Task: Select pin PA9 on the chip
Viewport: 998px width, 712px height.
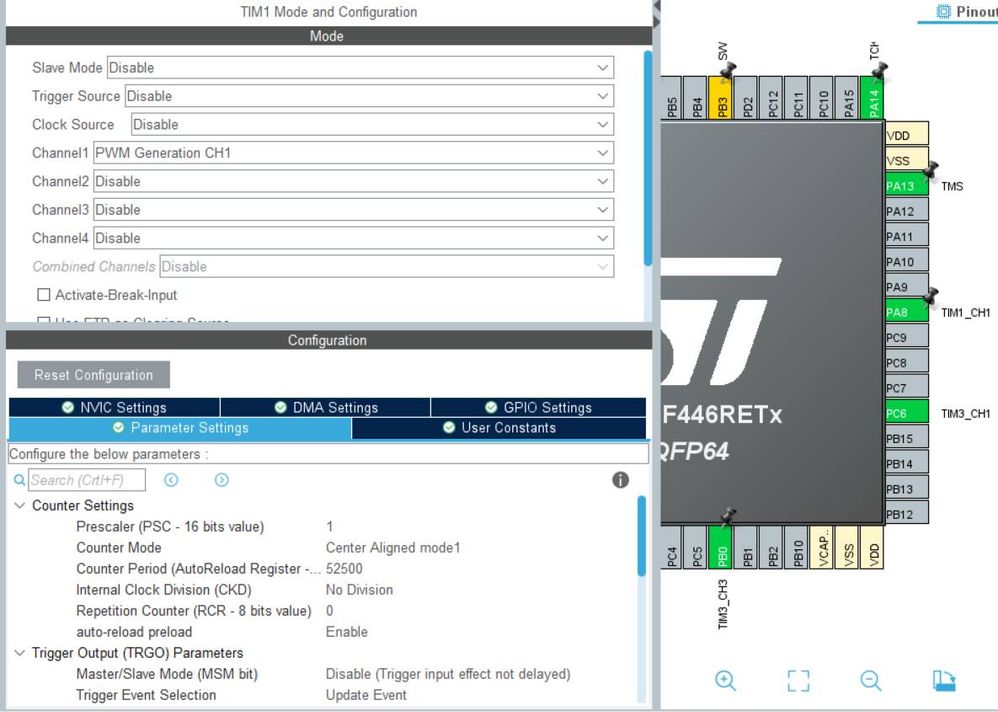Action: [906, 287]
